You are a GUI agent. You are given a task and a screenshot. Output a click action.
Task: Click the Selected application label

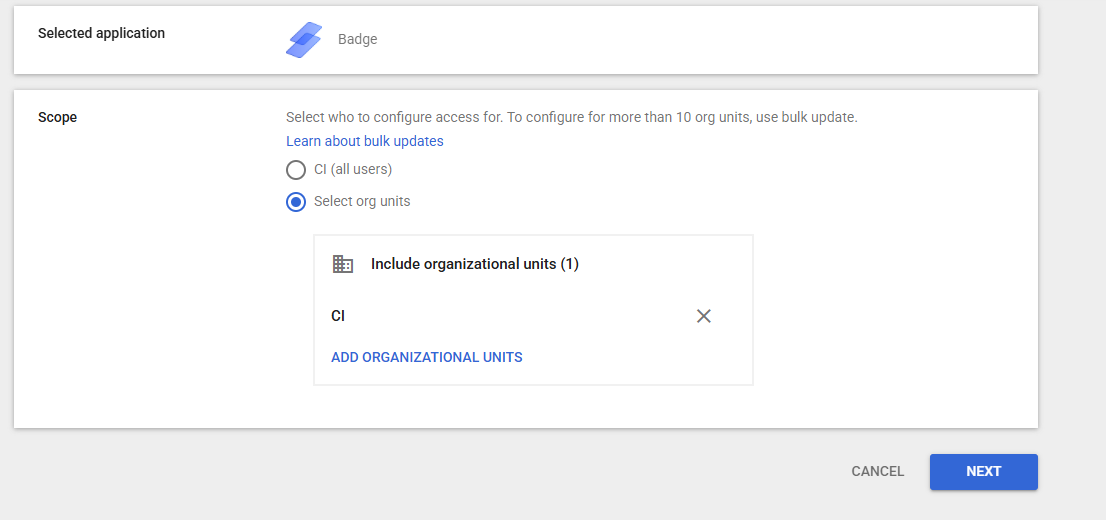pyautogui.click(x=101, y=33)
